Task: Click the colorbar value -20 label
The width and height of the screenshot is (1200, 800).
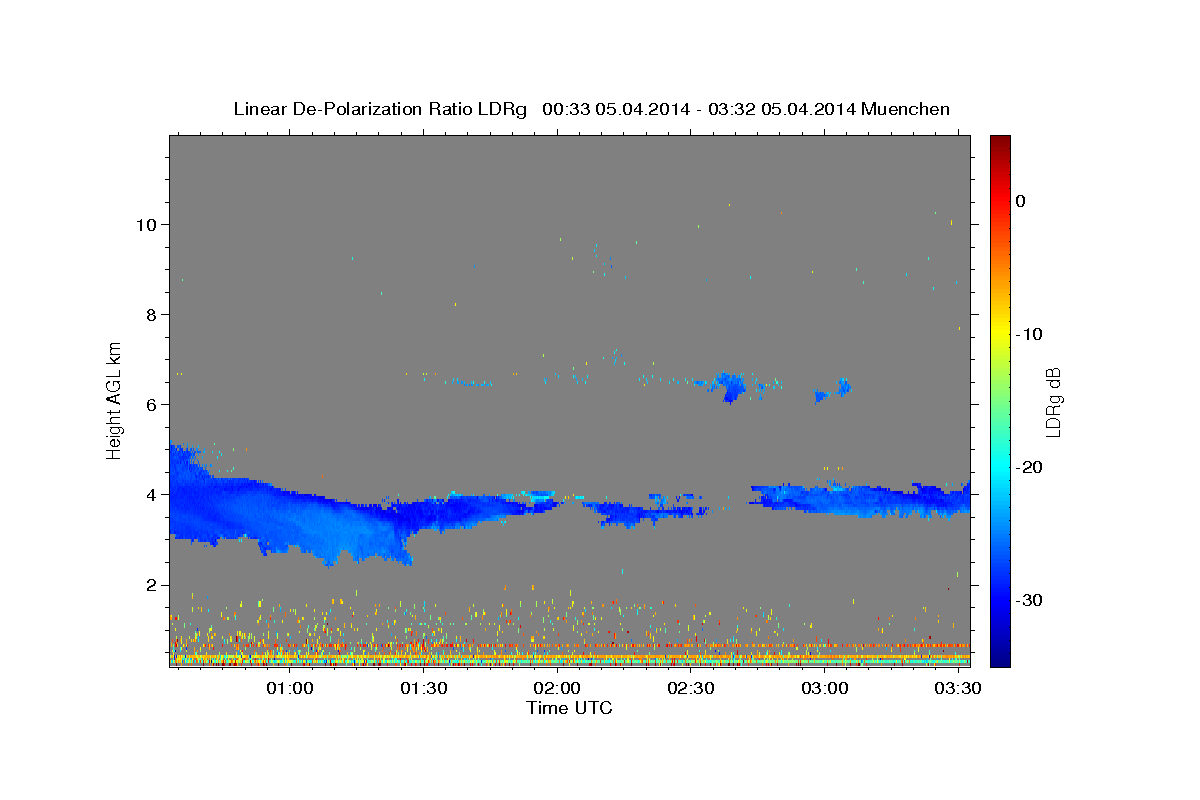Action: pos(1029,467)
